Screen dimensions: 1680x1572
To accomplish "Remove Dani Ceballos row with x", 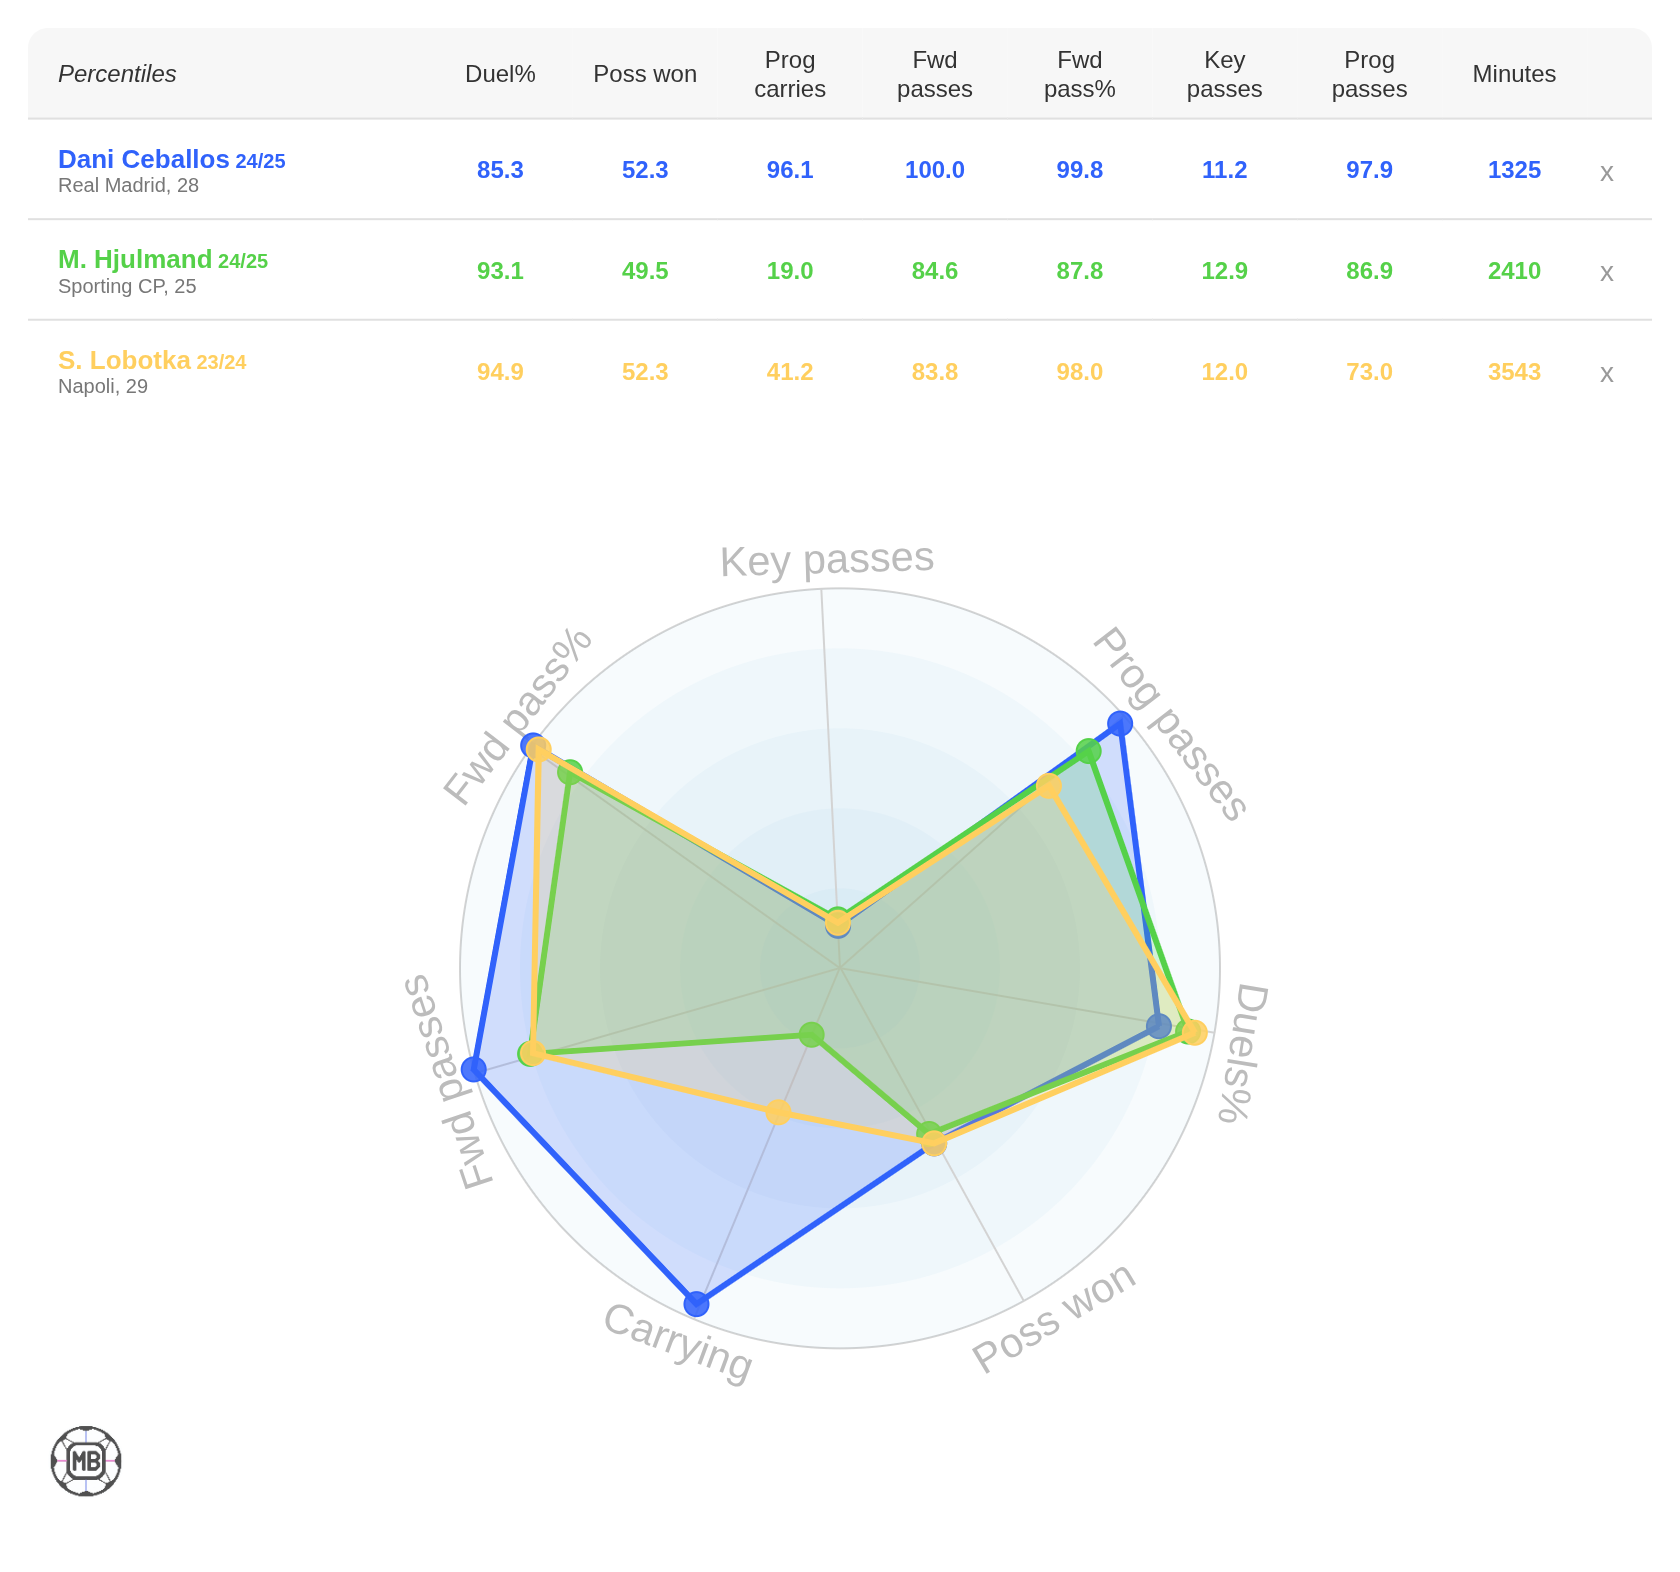I will [1606, 172].
